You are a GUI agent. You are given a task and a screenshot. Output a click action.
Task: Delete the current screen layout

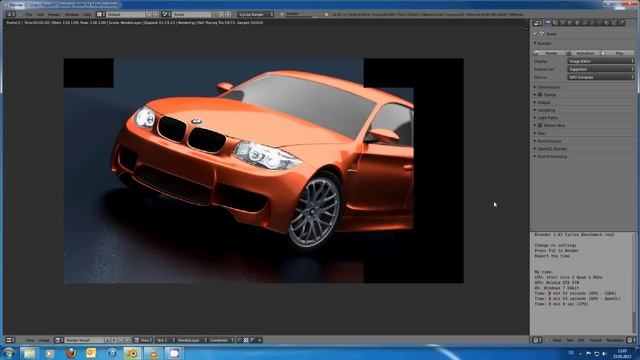coord(156,14)
